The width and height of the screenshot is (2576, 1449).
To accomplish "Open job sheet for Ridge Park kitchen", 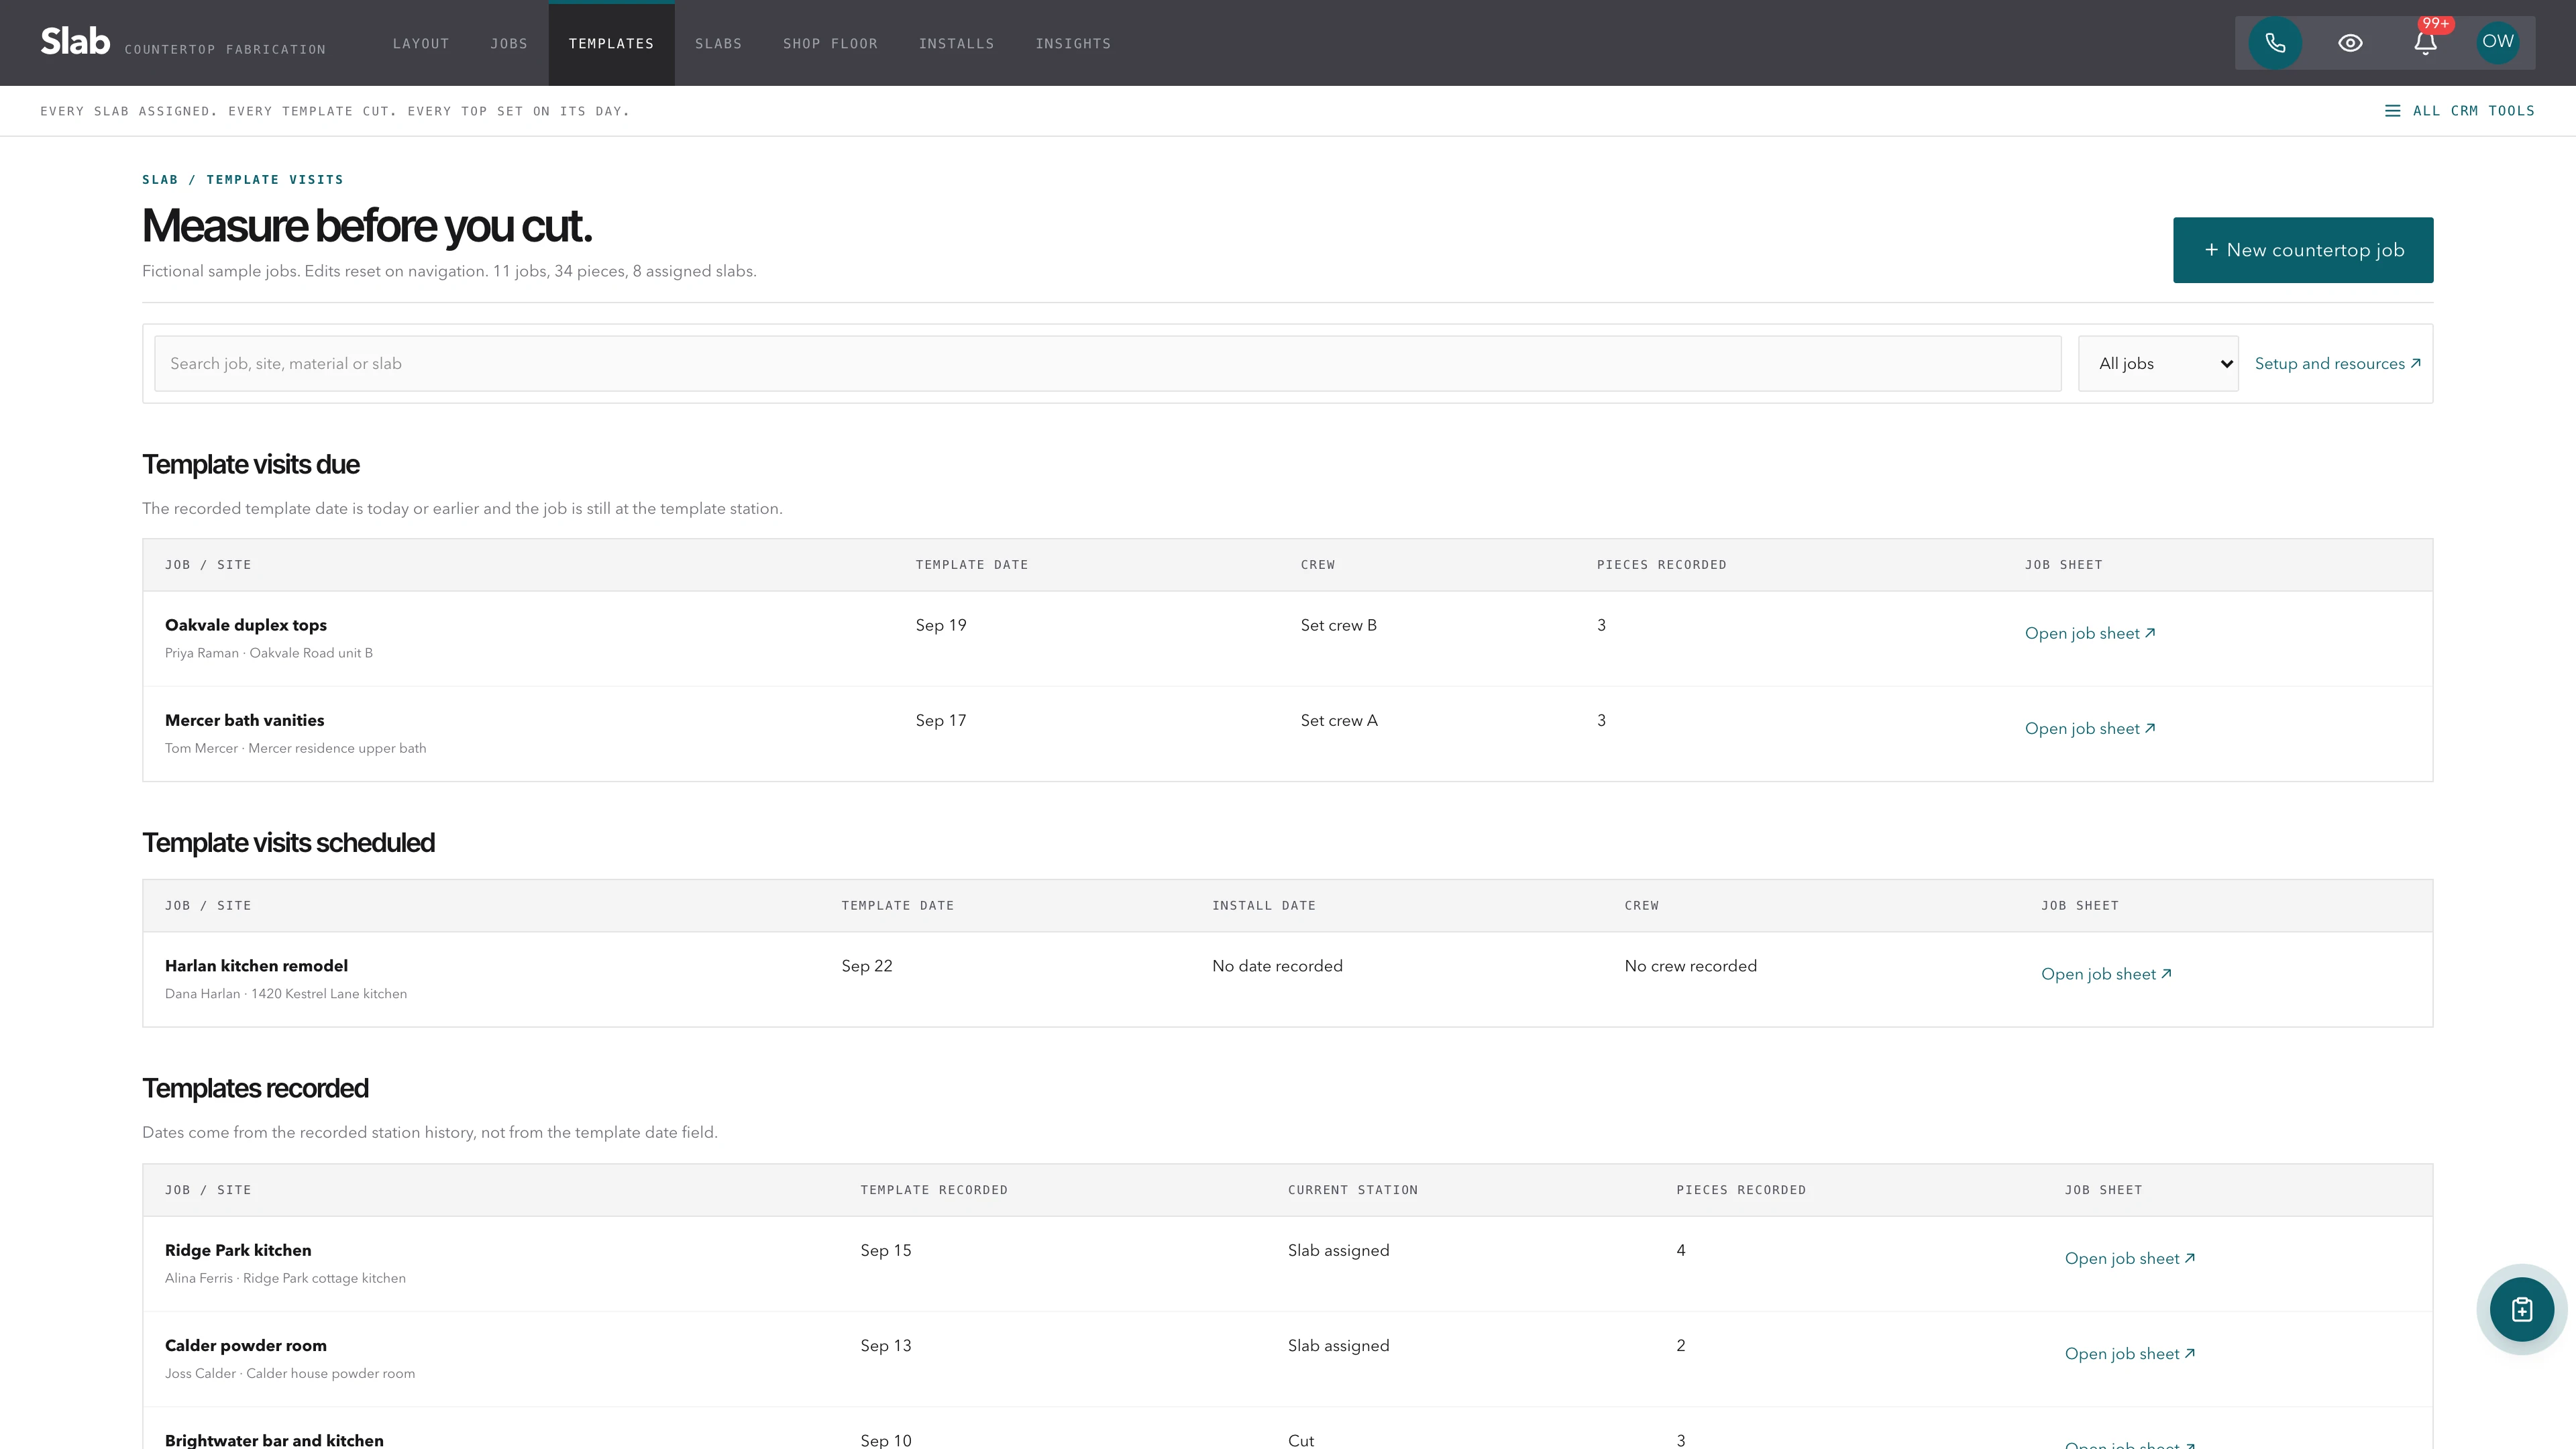I will 2130,1259.
